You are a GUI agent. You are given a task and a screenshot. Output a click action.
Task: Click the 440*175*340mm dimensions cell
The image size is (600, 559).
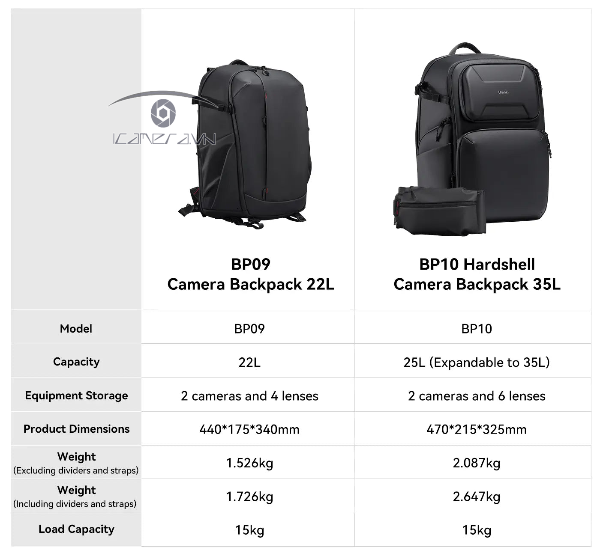coord(250,430)
